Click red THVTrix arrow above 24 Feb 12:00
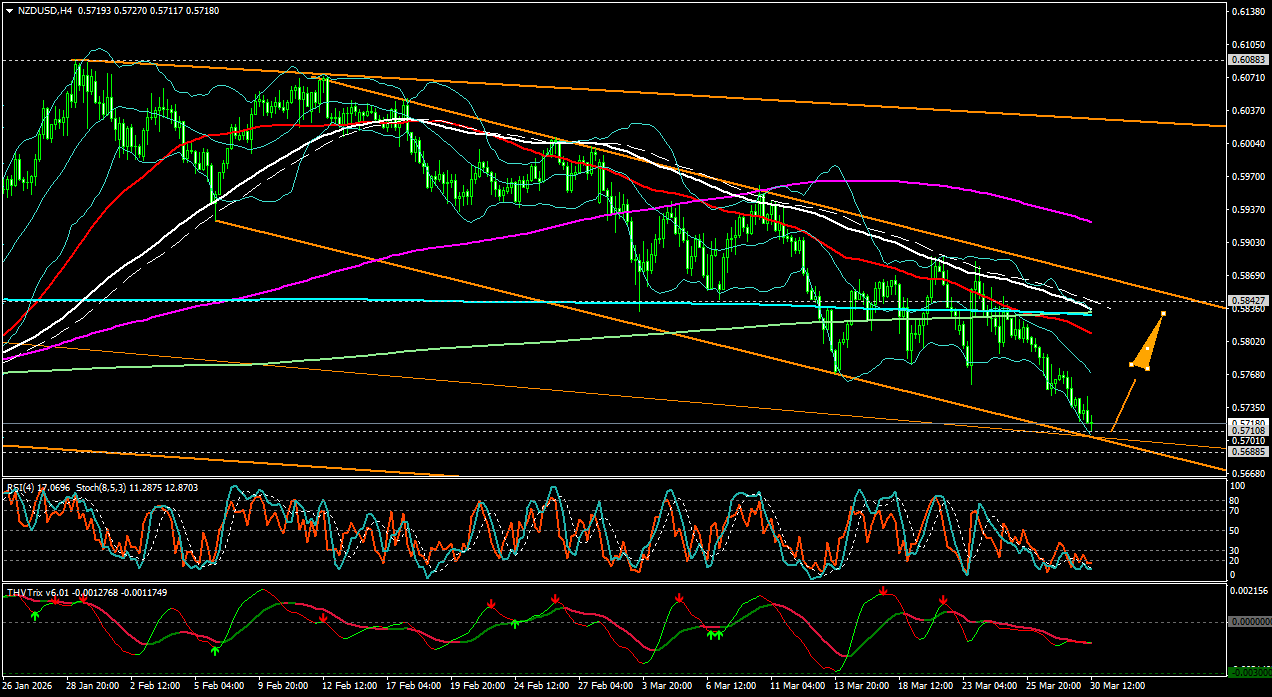The height and width of the screenshot is (697, 1272). click(555, 599)
